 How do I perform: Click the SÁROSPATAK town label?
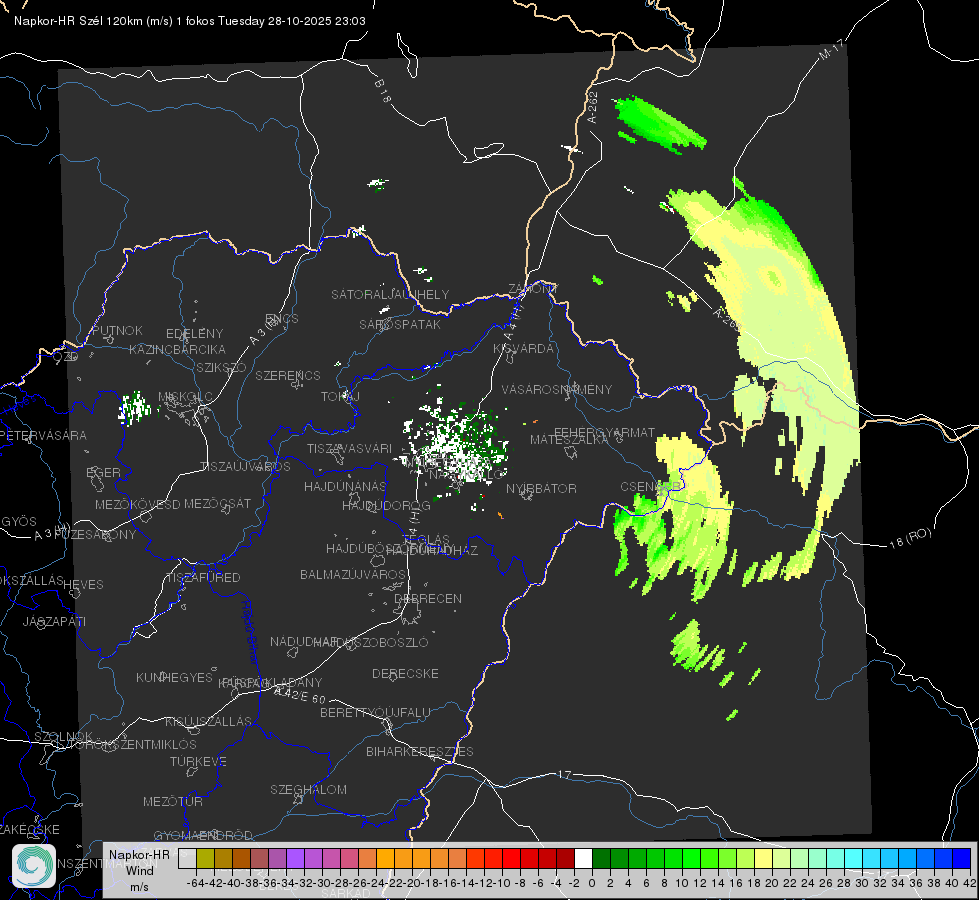pos(400,324)
